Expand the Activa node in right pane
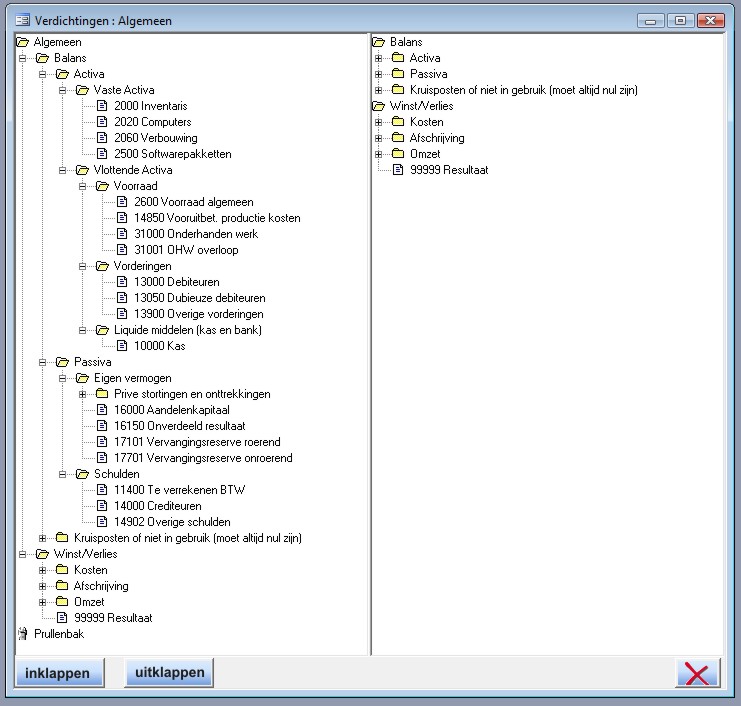Image resolution: width=741 pixels, height=706 pixels. pos(378,58)
